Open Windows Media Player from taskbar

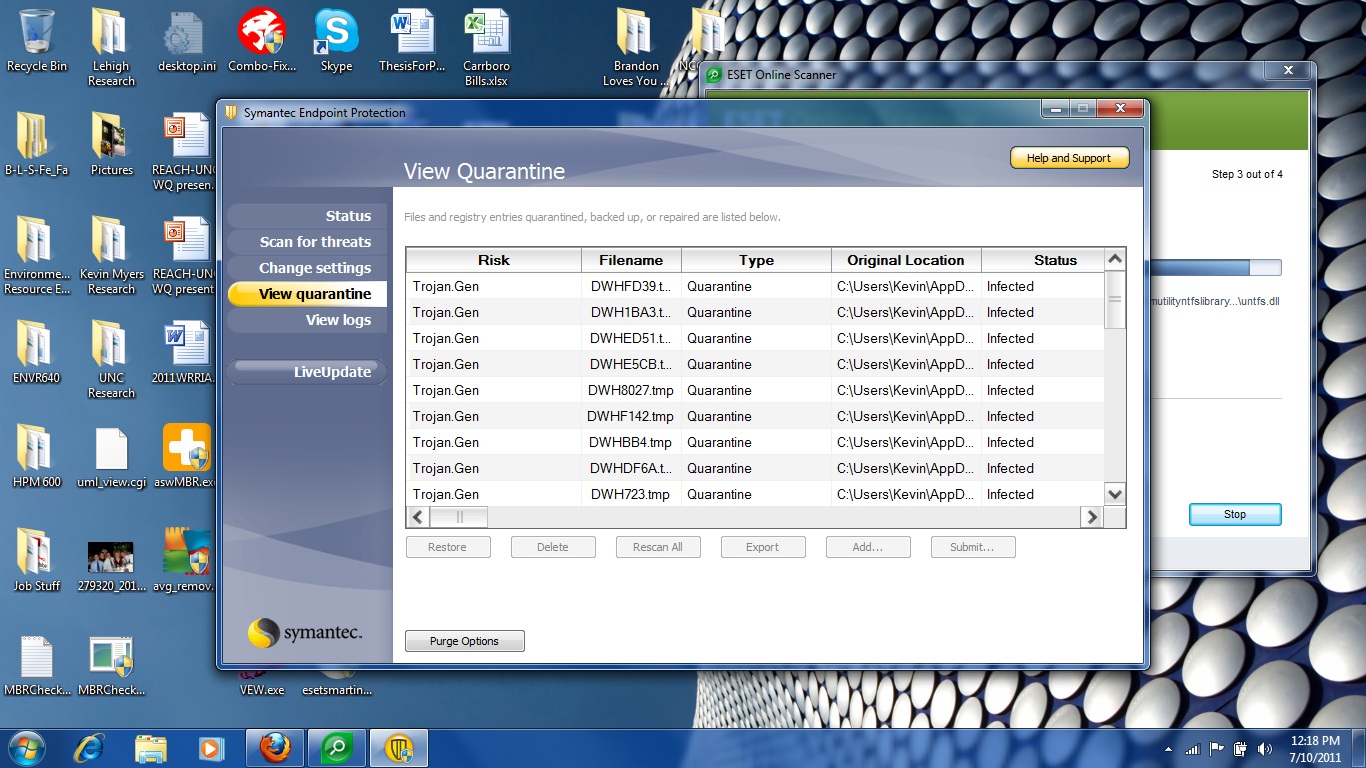click(x=211, y=748)
